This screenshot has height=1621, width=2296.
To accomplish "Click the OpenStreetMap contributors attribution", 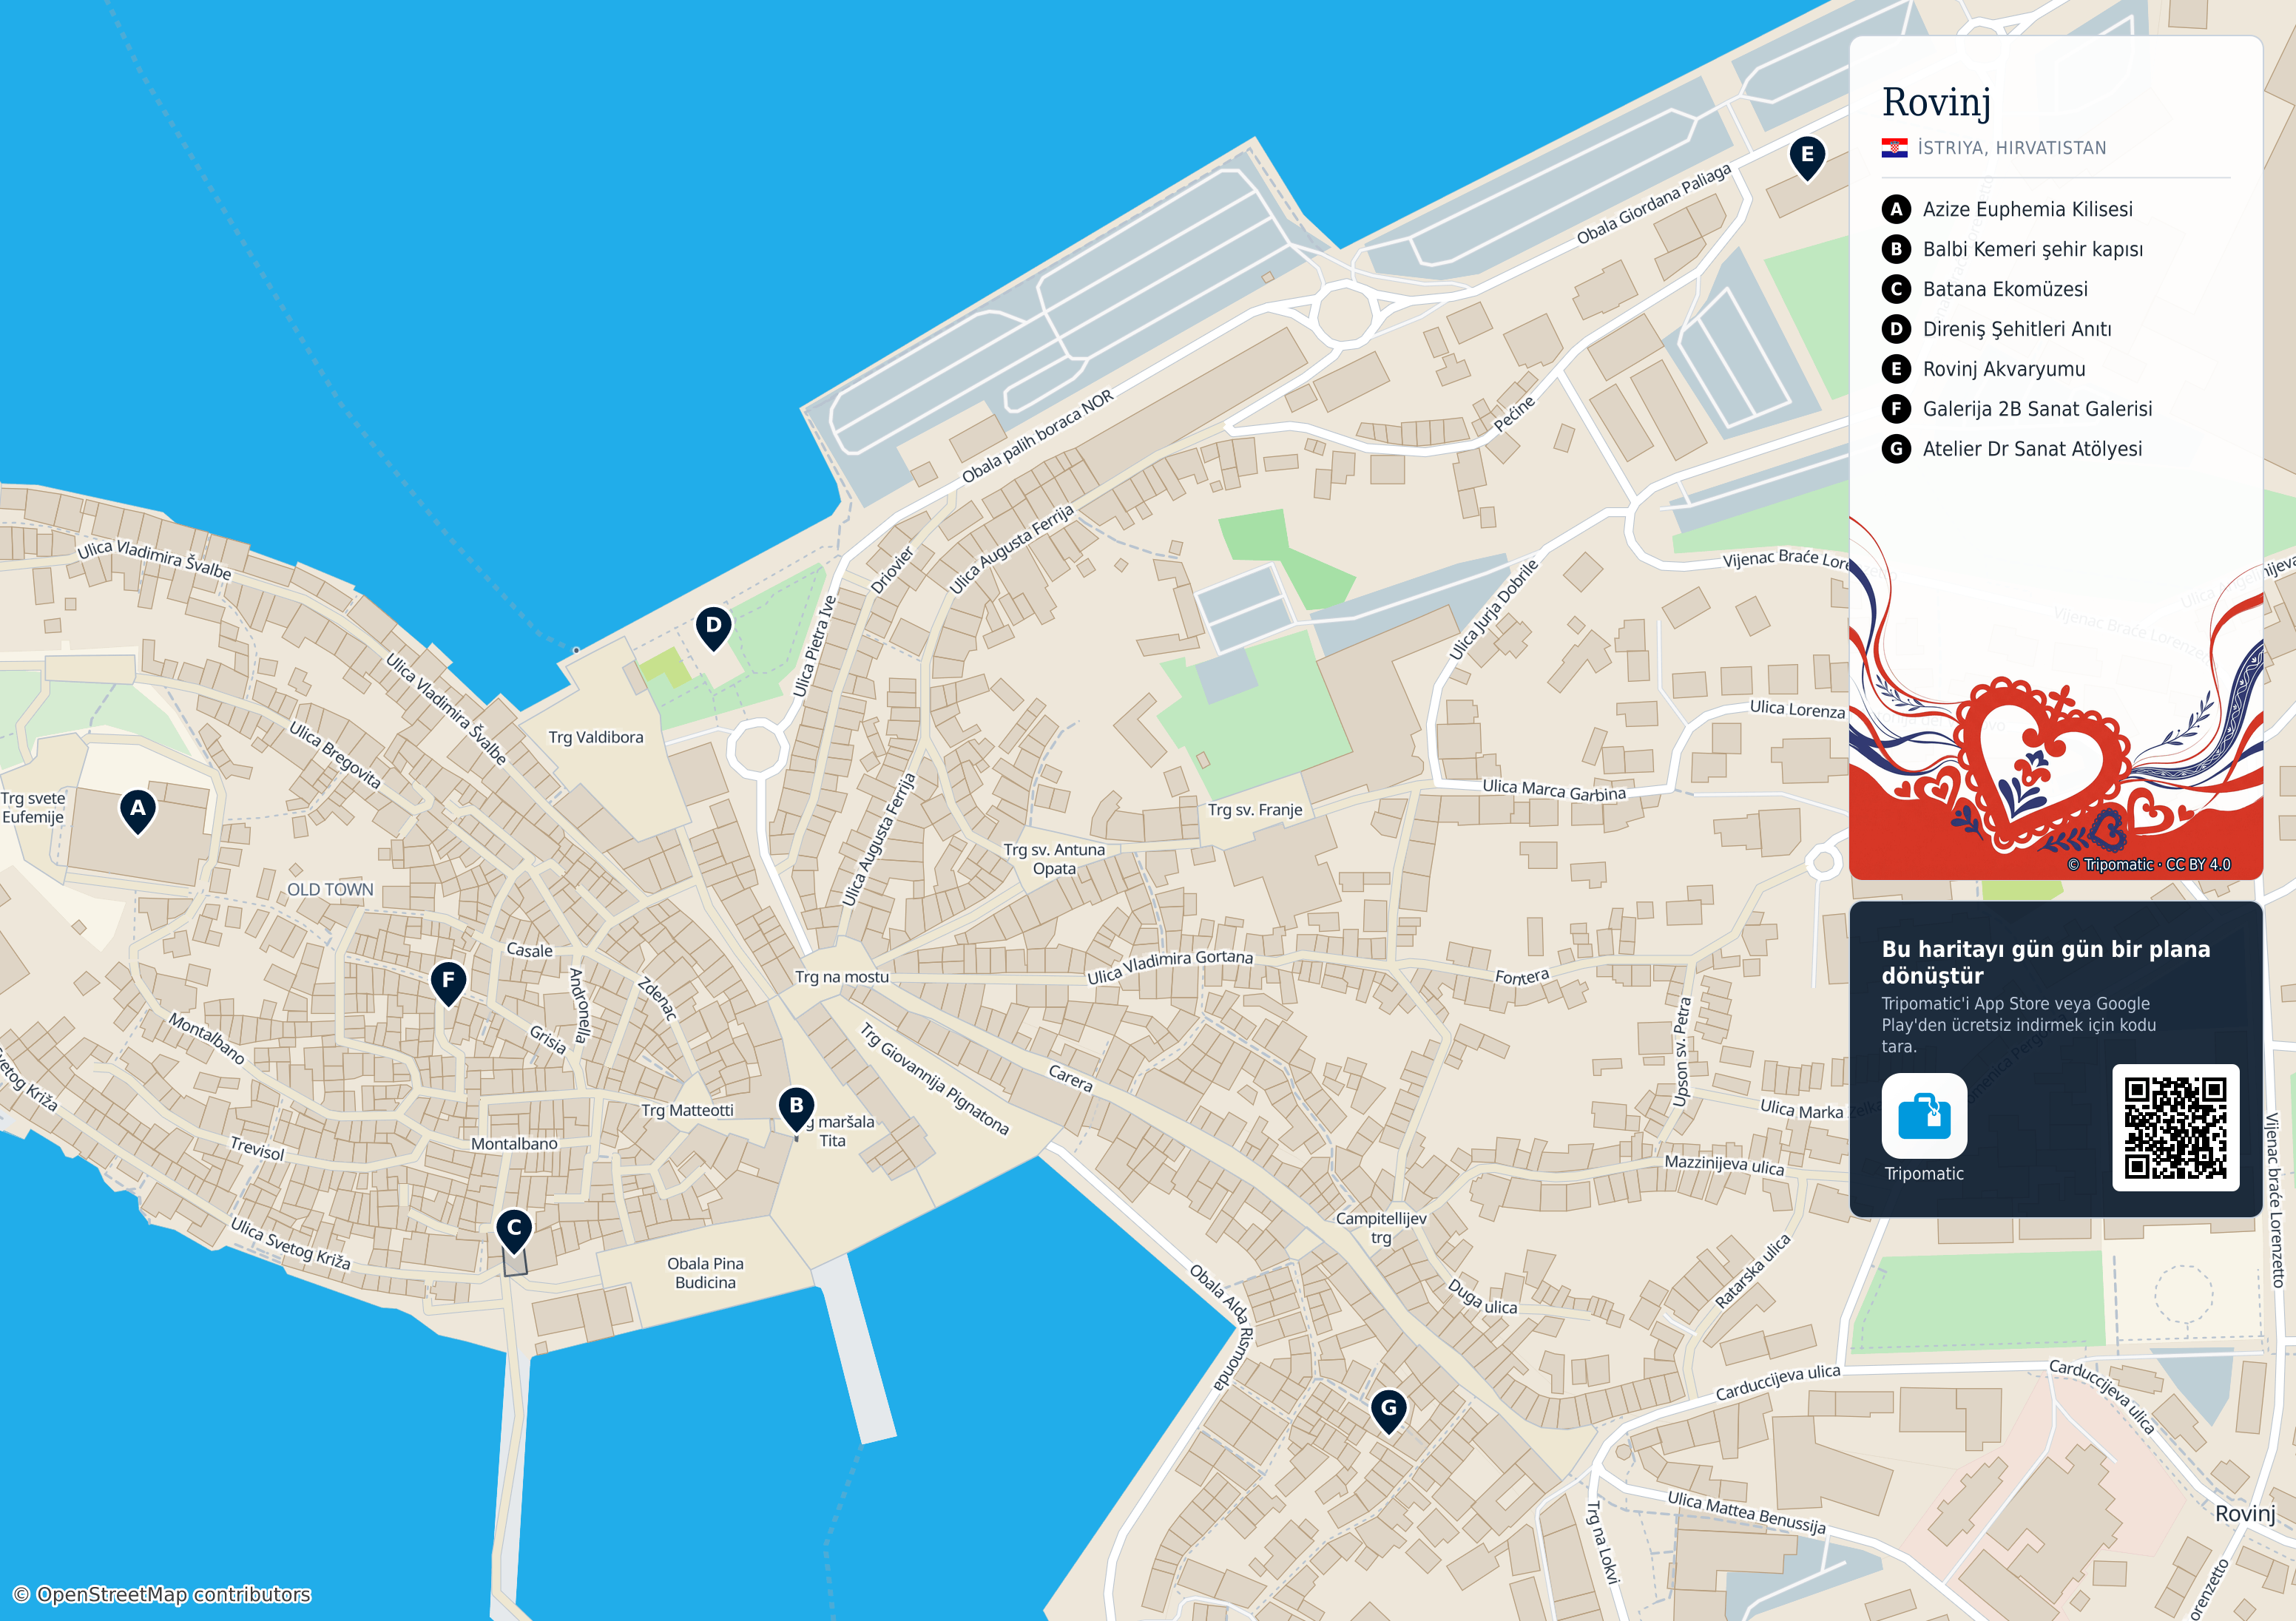I will pos(161,1594).
